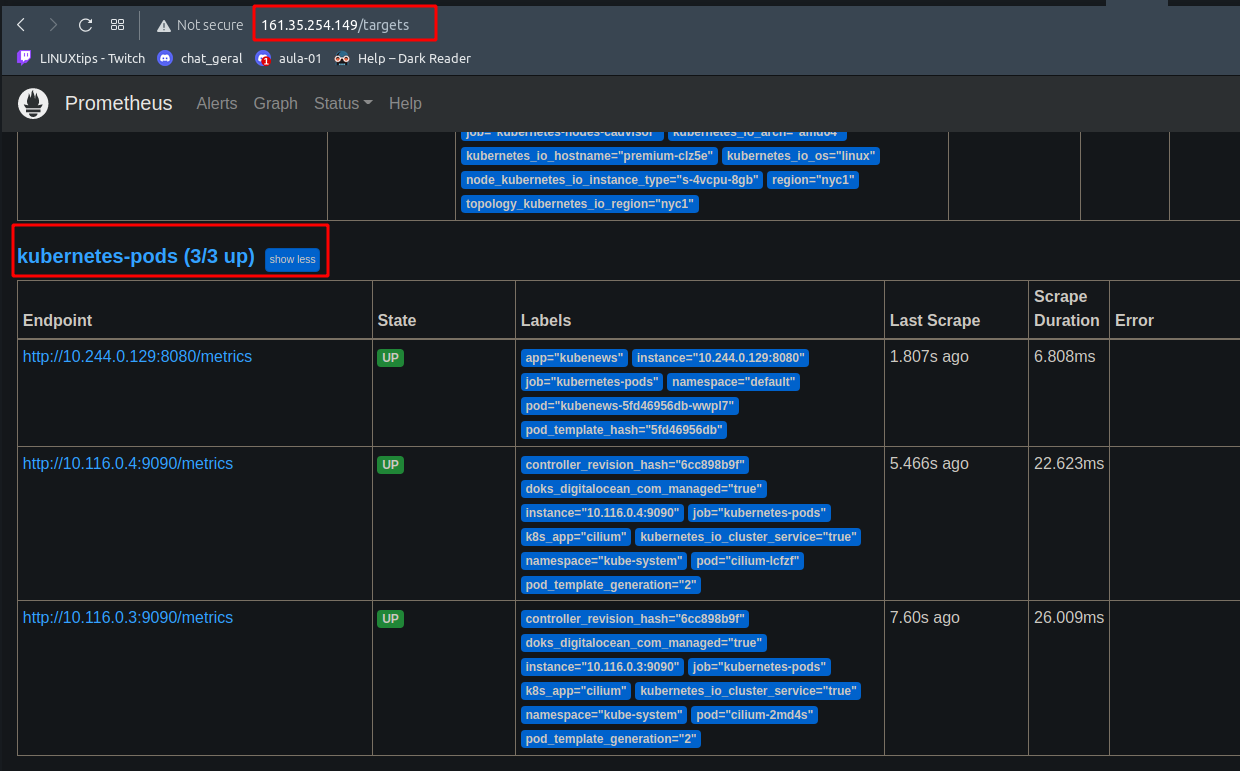
Task: Click the pod="cilium-2md4s" label
Action: coord(754,715)
